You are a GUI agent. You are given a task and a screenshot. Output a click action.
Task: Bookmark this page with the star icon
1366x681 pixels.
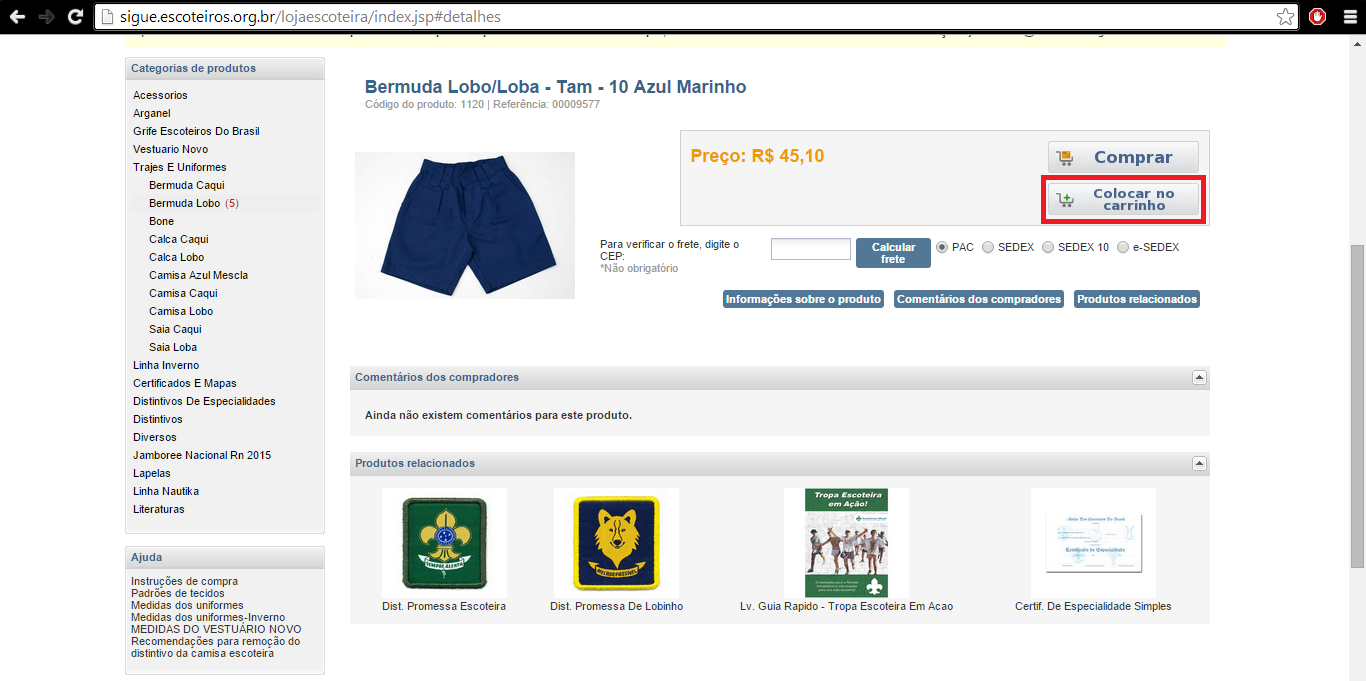[x=1285, y=17]
